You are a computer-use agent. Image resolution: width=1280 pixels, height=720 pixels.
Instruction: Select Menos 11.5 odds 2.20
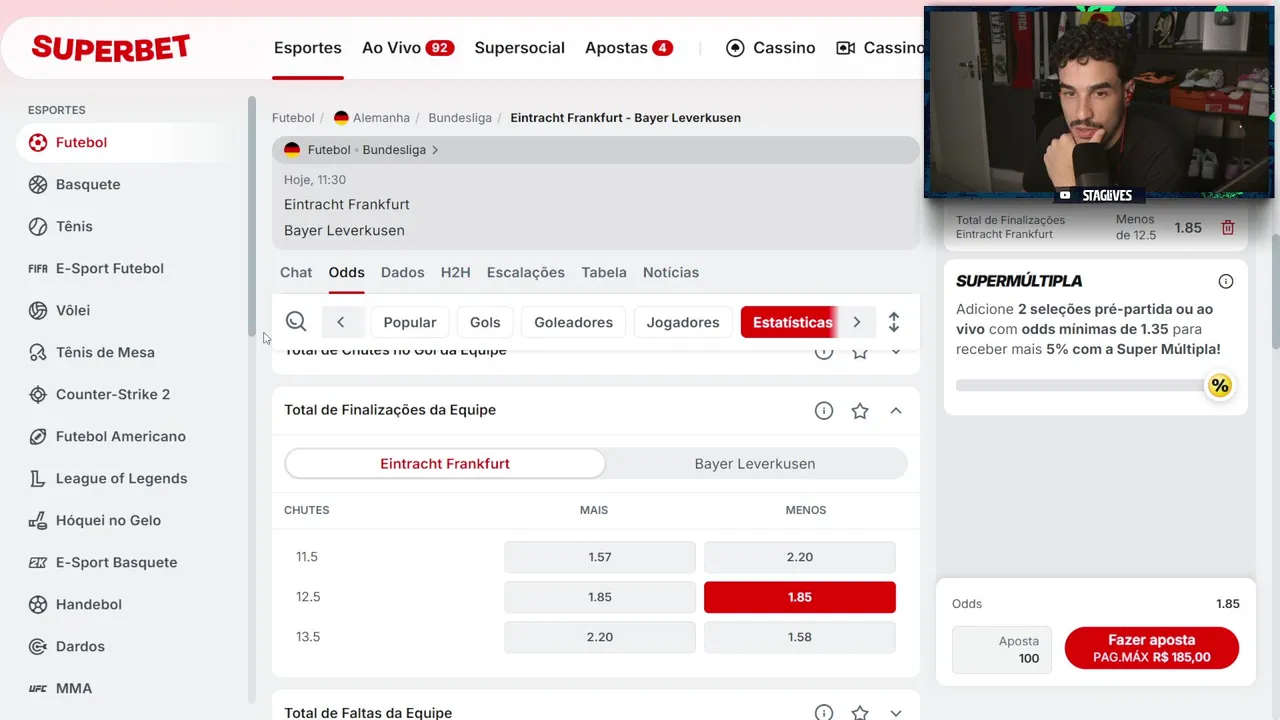point(800,557)
